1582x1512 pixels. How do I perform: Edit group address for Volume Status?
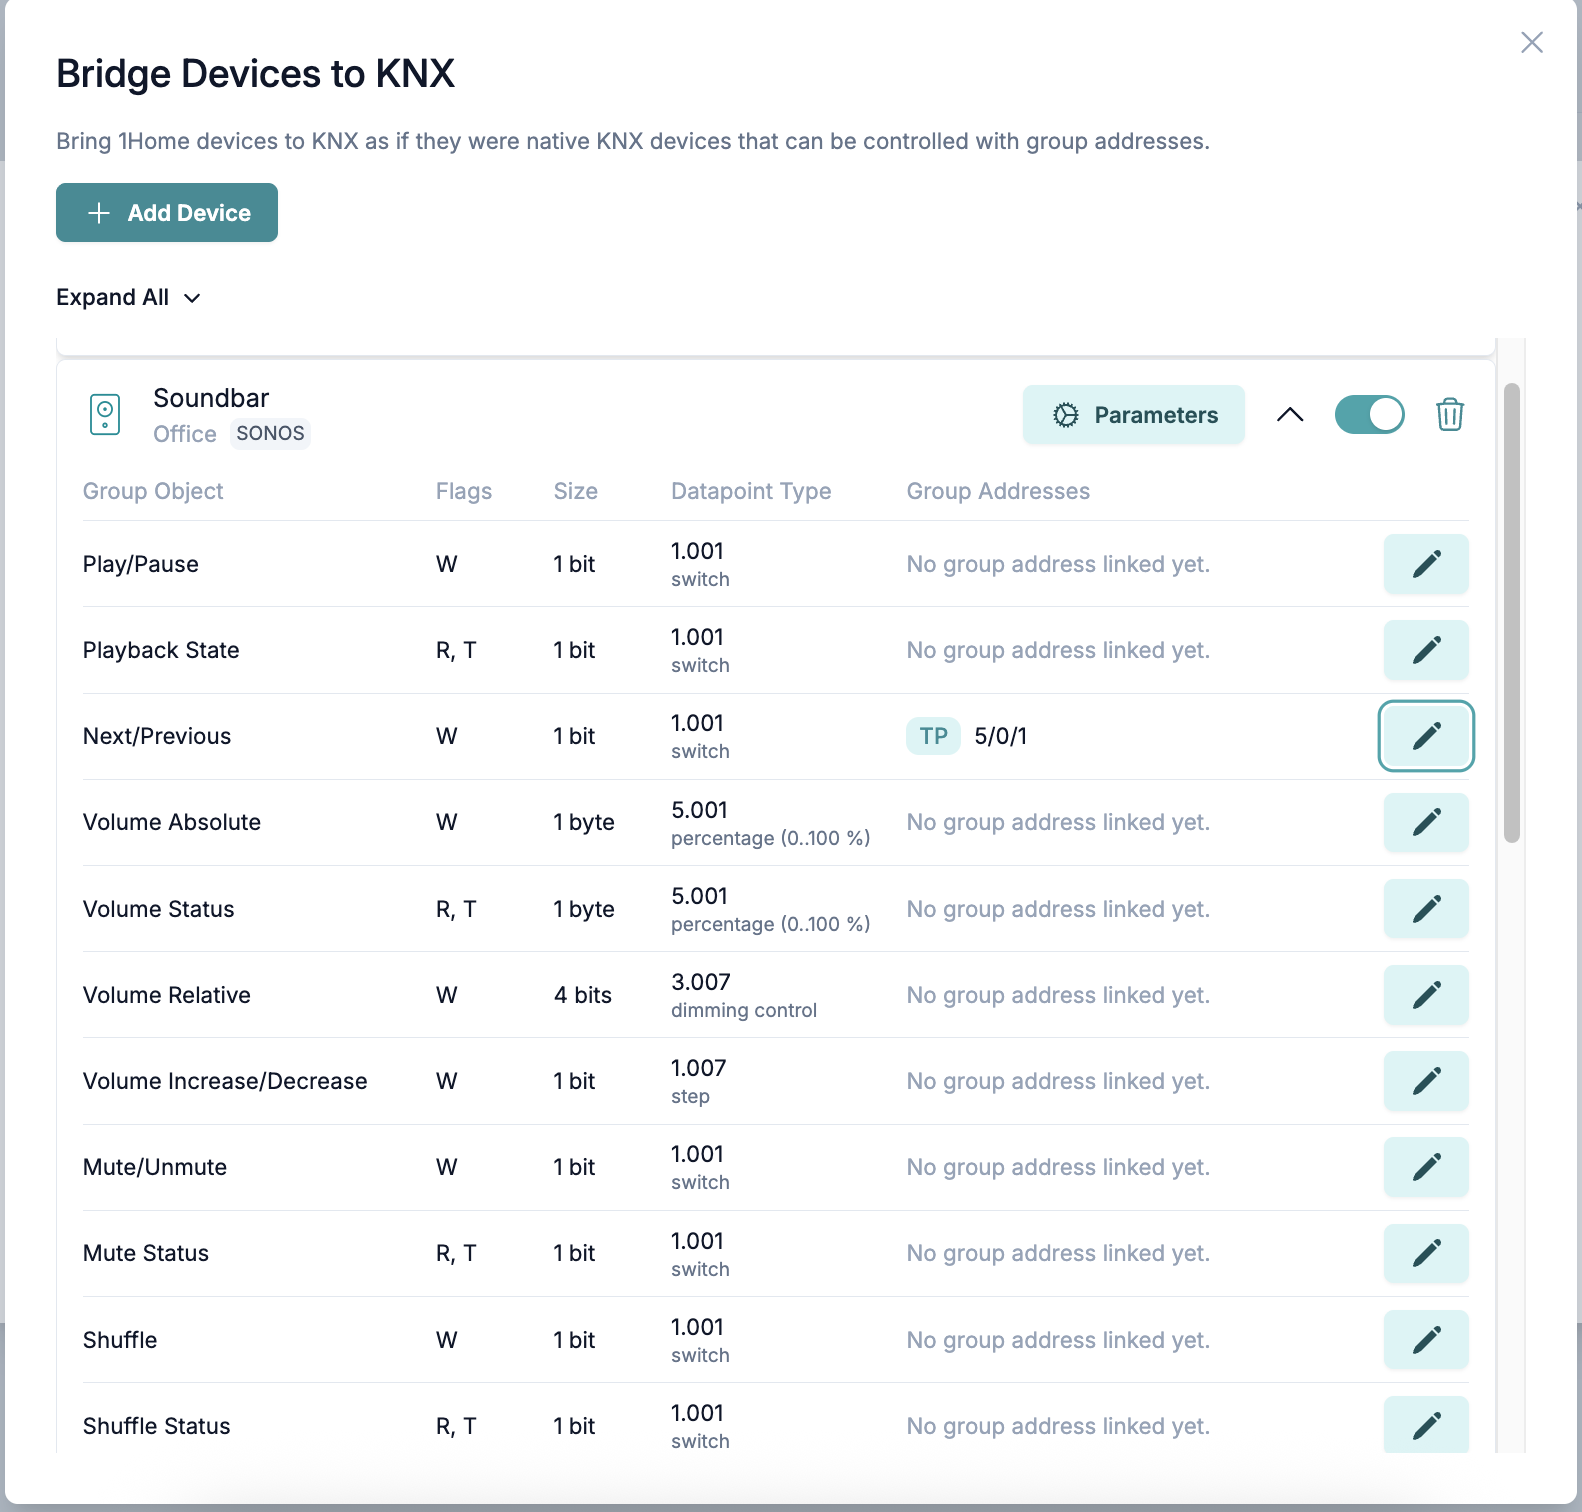(1426, 909)
